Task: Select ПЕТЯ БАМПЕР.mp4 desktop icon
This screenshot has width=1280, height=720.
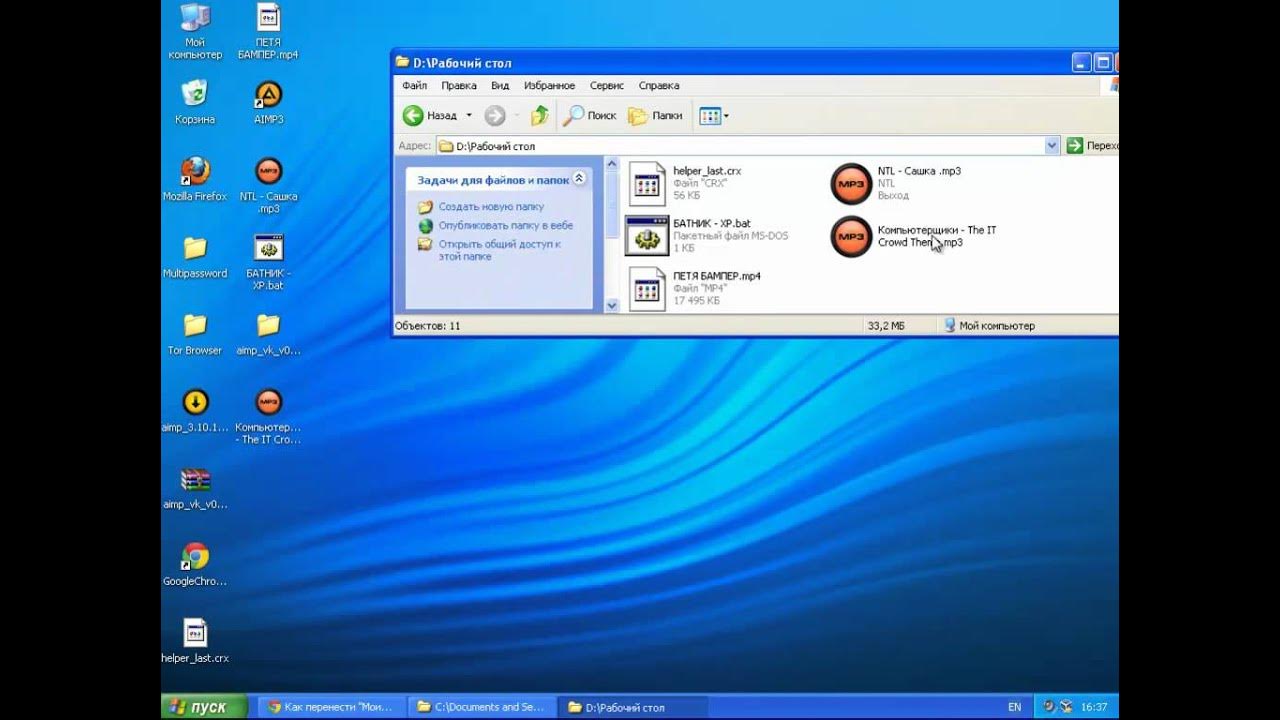Action: pyautogui.click(x=268, y=31)
